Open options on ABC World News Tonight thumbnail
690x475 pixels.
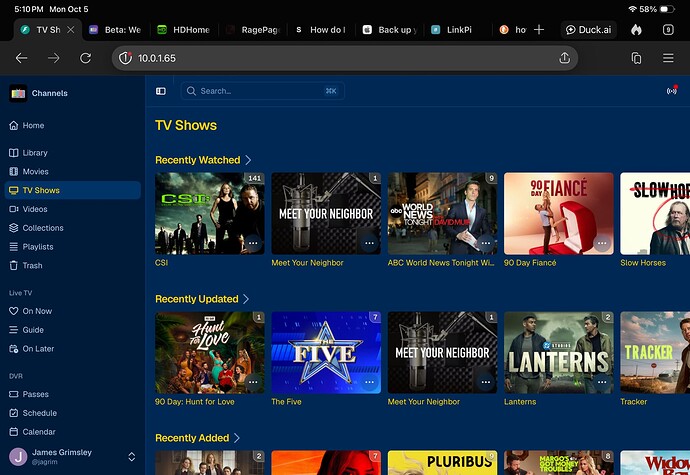(x=485, y=243)
